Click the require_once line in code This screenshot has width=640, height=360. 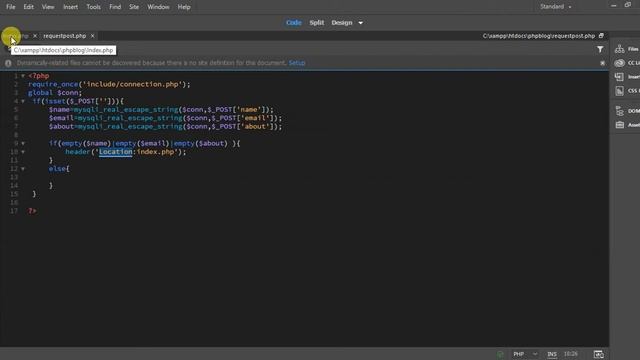click(x=109, y=84)
